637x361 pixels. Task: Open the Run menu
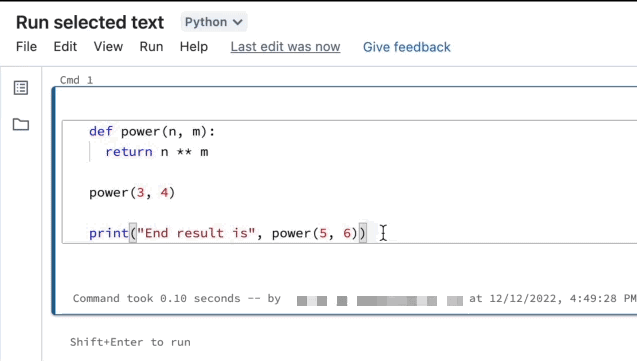[151, 47]
